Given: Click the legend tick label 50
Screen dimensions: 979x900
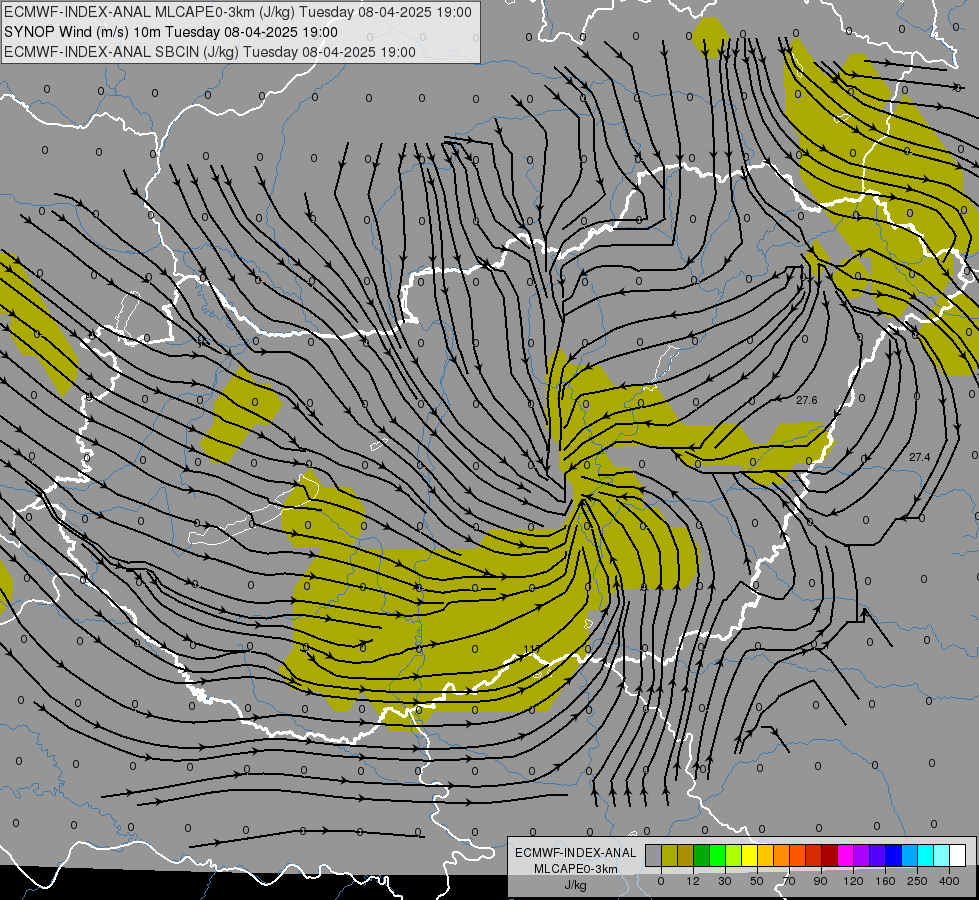Looking at the screenshot, I should [x=757, y=881].
